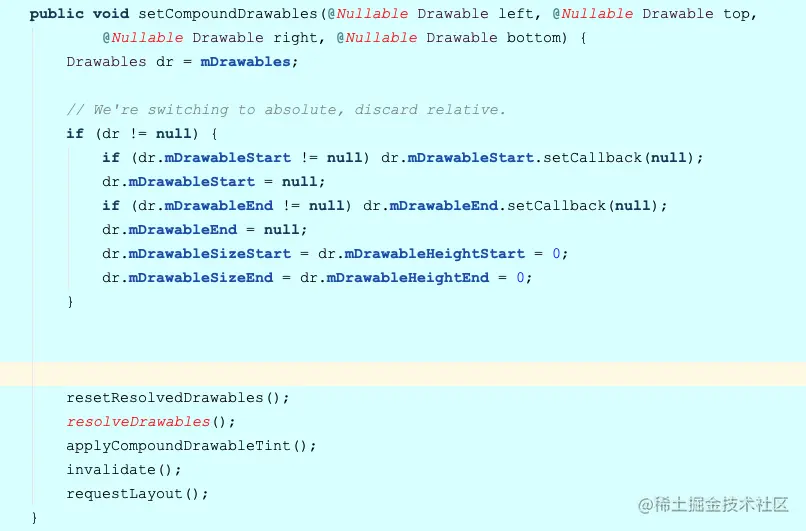Viewport: 806px width, 531px height.
Task: Click the watermark text at bottom right
Action: click(x=713, y=505)
